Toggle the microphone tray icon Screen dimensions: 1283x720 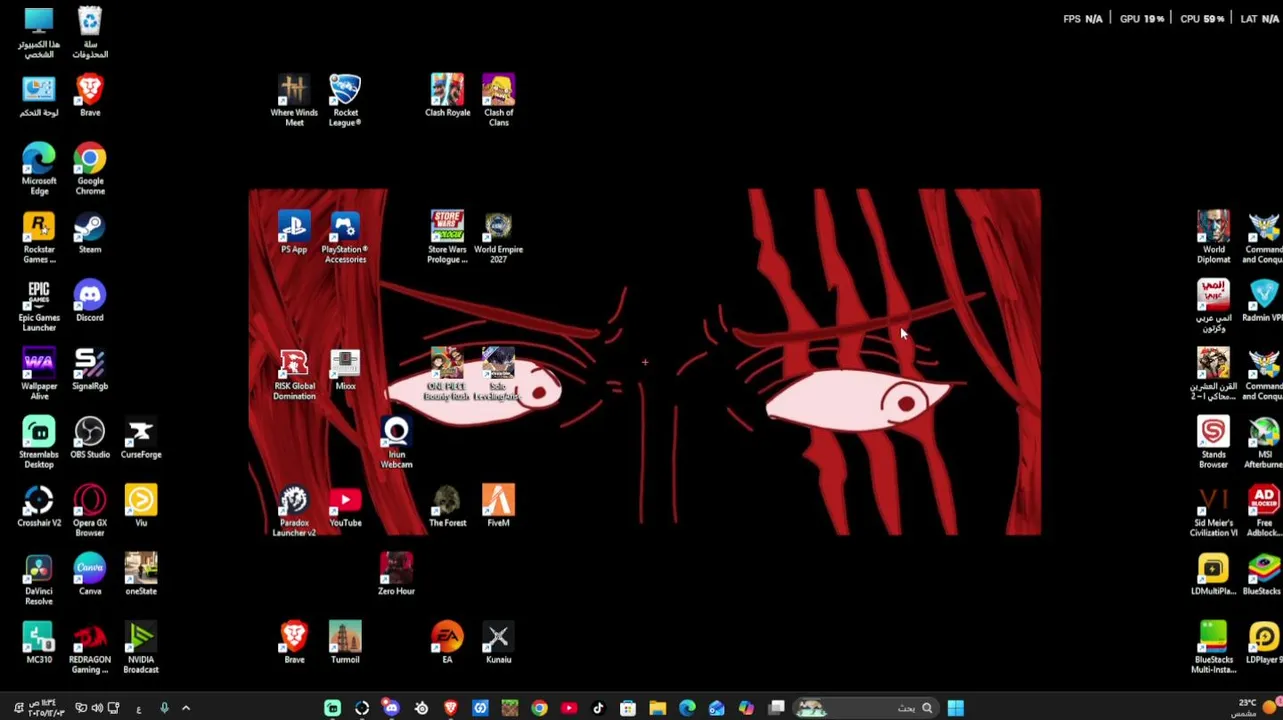pos(164,708)
